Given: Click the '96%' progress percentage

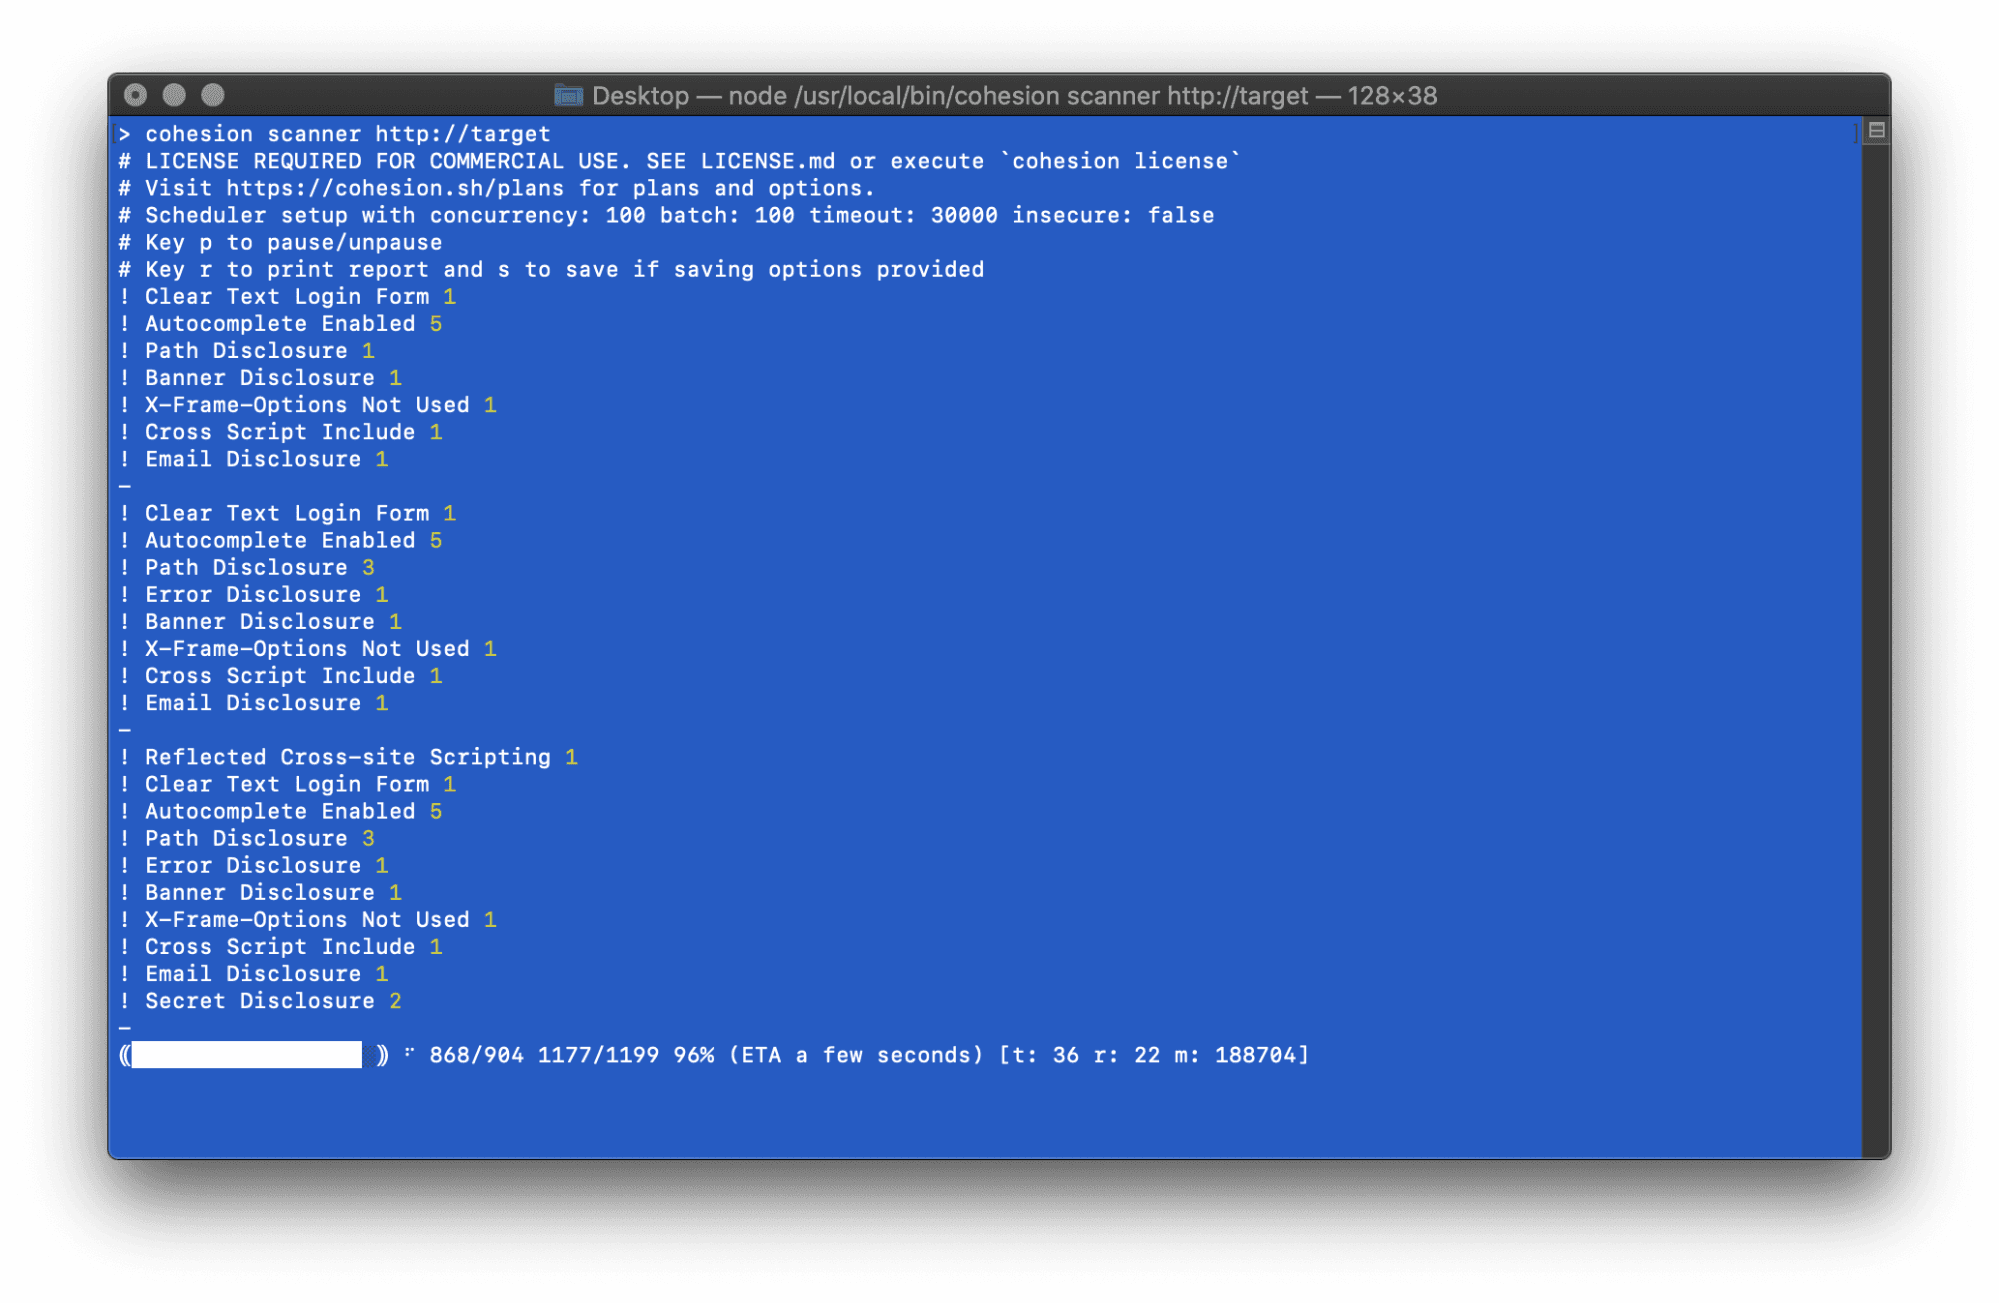Looking at the screenshot, I should tap(693, 1055).
